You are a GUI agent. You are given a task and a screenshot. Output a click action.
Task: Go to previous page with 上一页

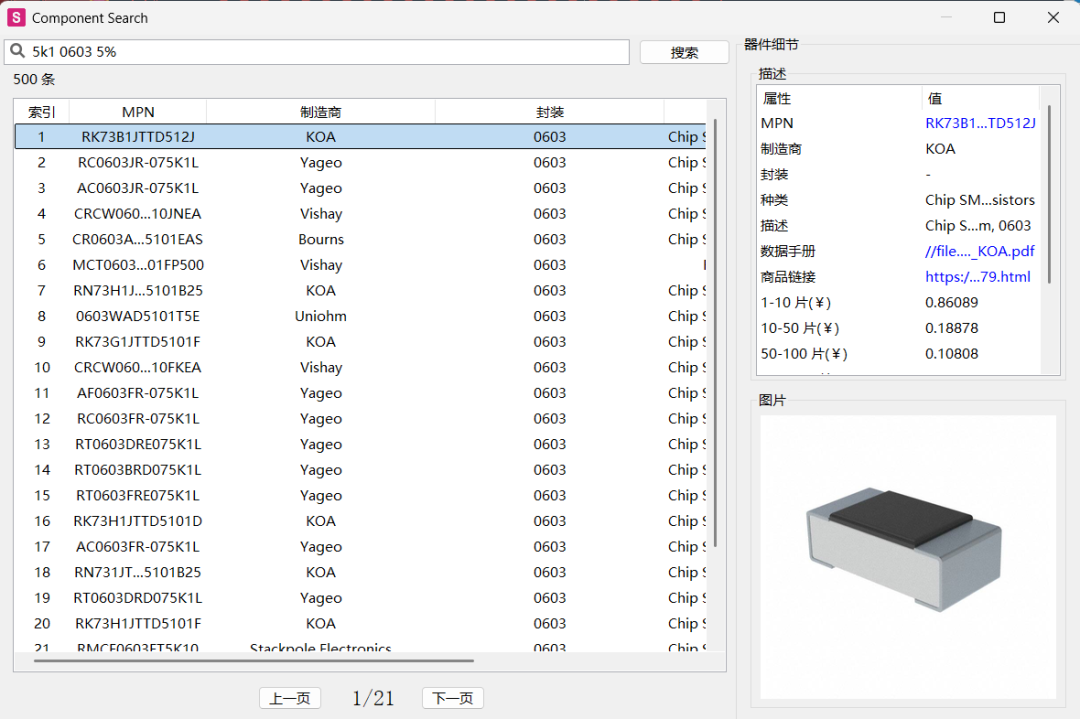(289, 698)
